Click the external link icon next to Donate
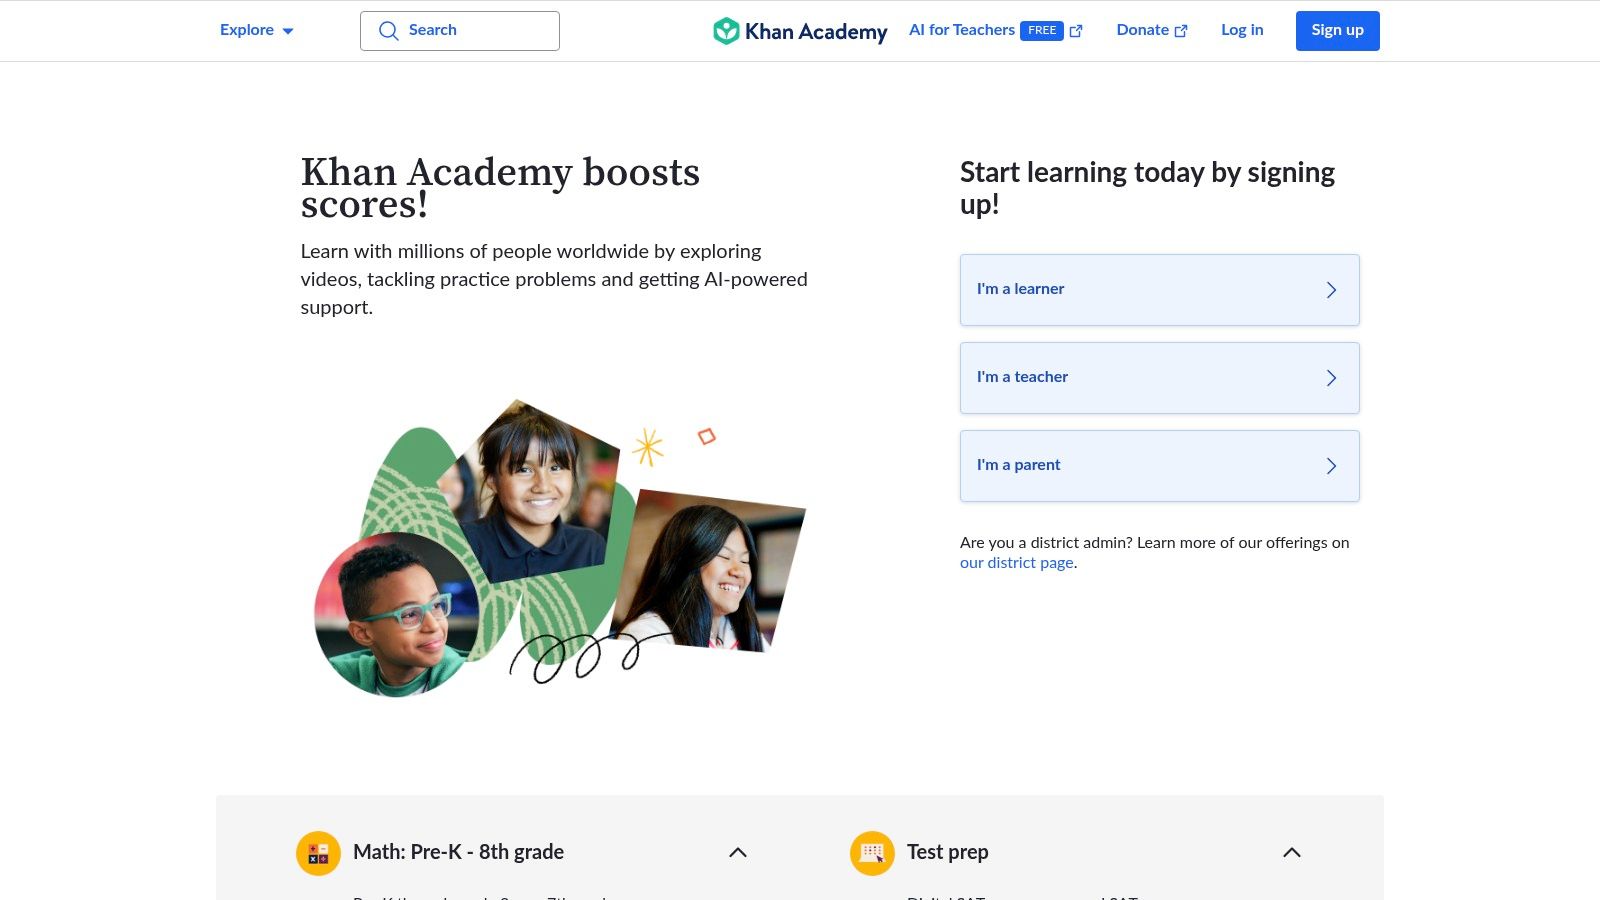This screenshot has width=1600, height=900. point(1181,31)
